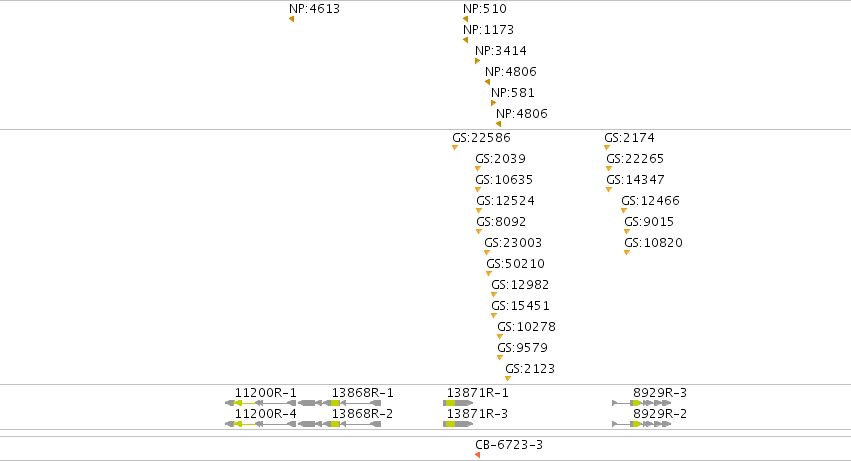Image resolution: width=851 pixels, height=461 pixels.
Task: Select the GS:23003 feature label
Action: pos(513,243)
